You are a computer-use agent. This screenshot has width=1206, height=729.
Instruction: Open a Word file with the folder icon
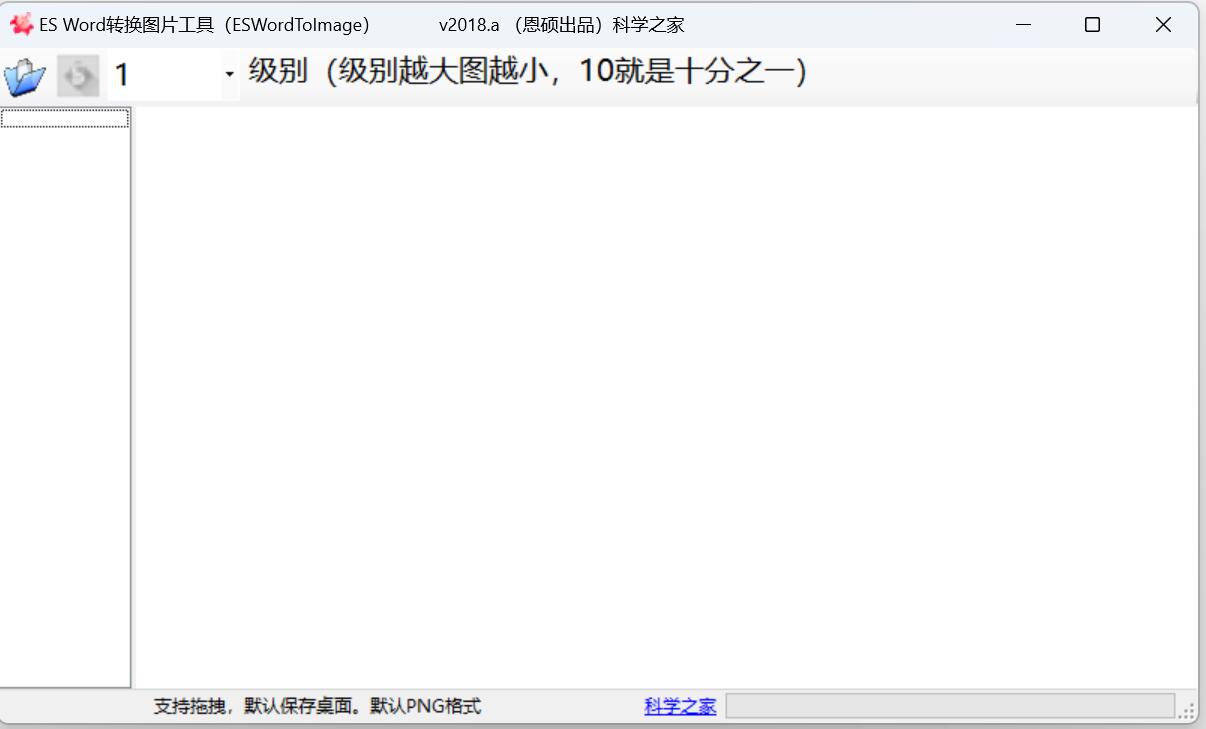pyautogui.click(x=26, y=76)
